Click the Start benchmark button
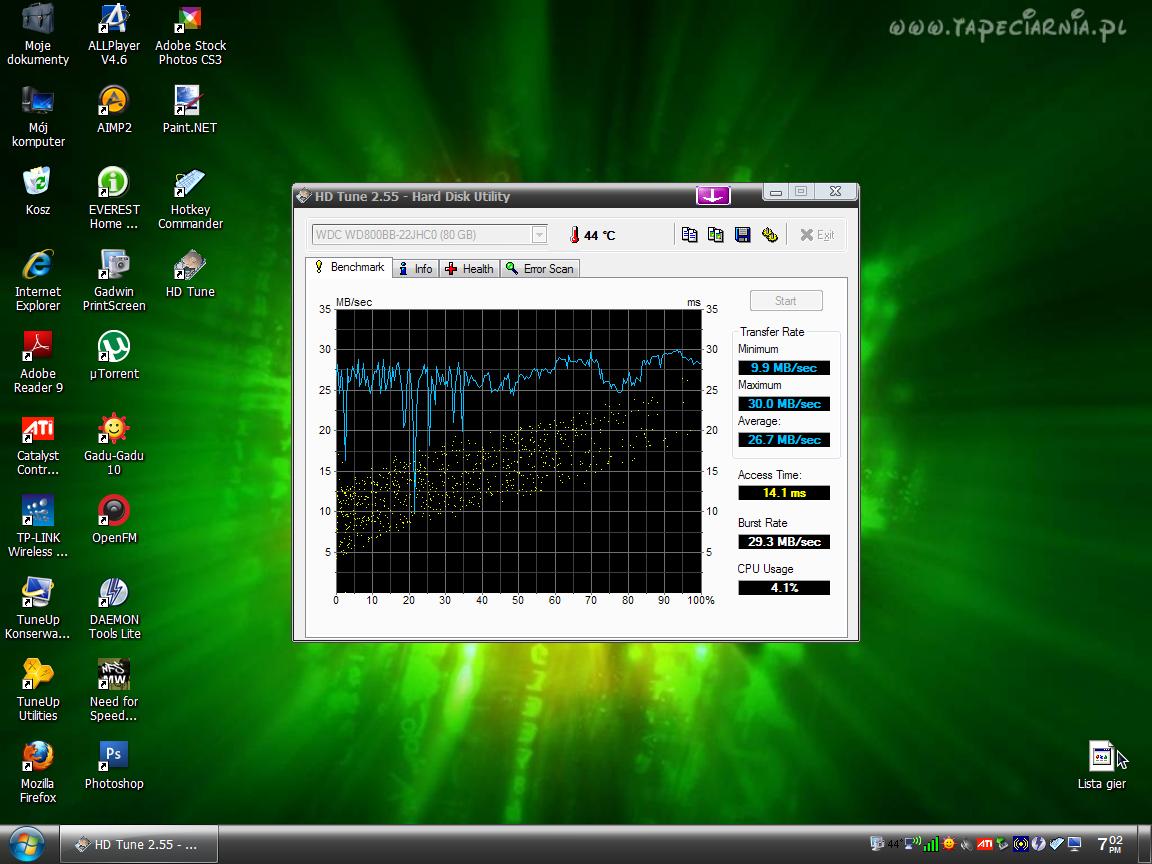The image size is (1152, 864). pyautogui.click(x=785, y=300)
